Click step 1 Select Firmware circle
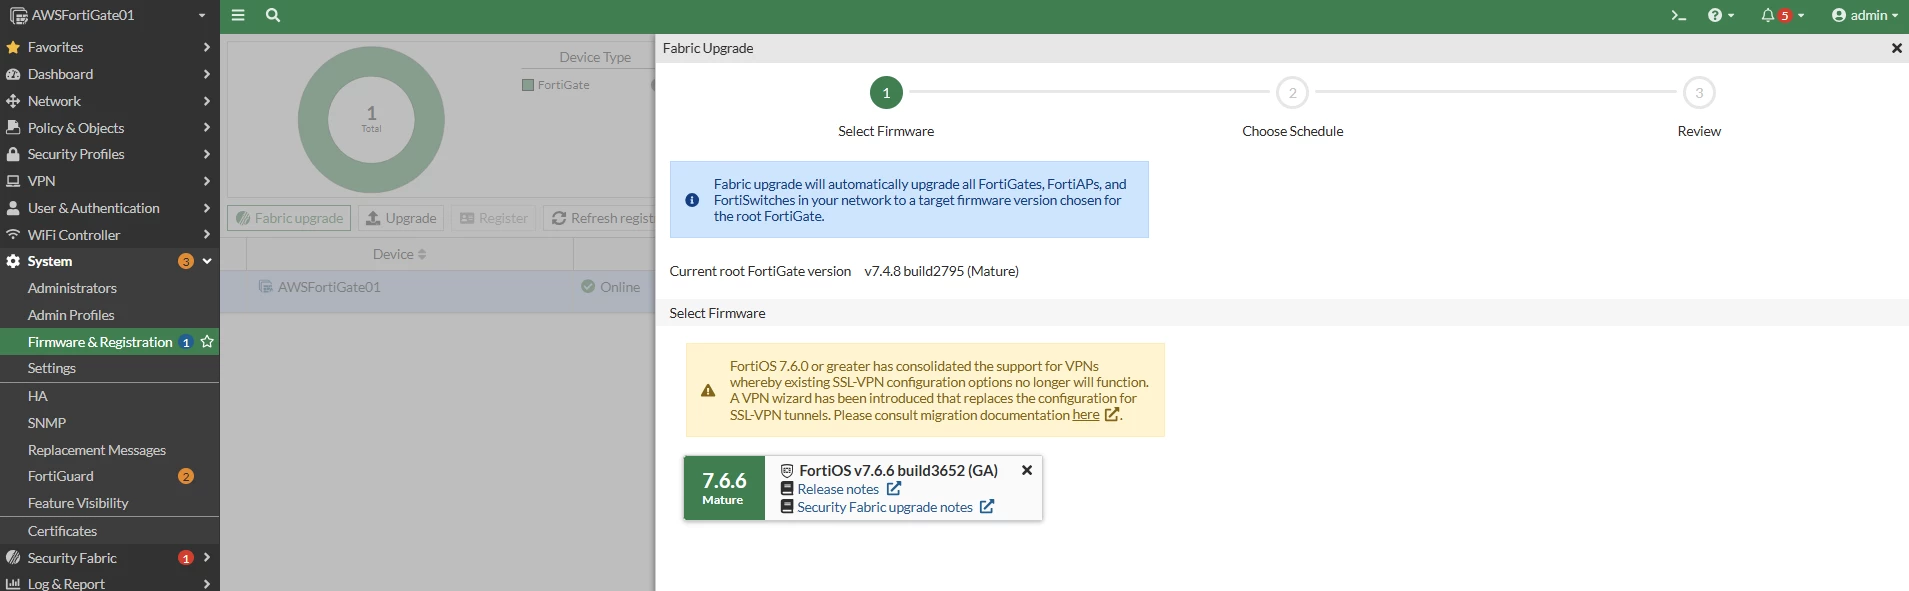Image resolution: width=1909 pixels, height=591 pixels. click(886, 92)
